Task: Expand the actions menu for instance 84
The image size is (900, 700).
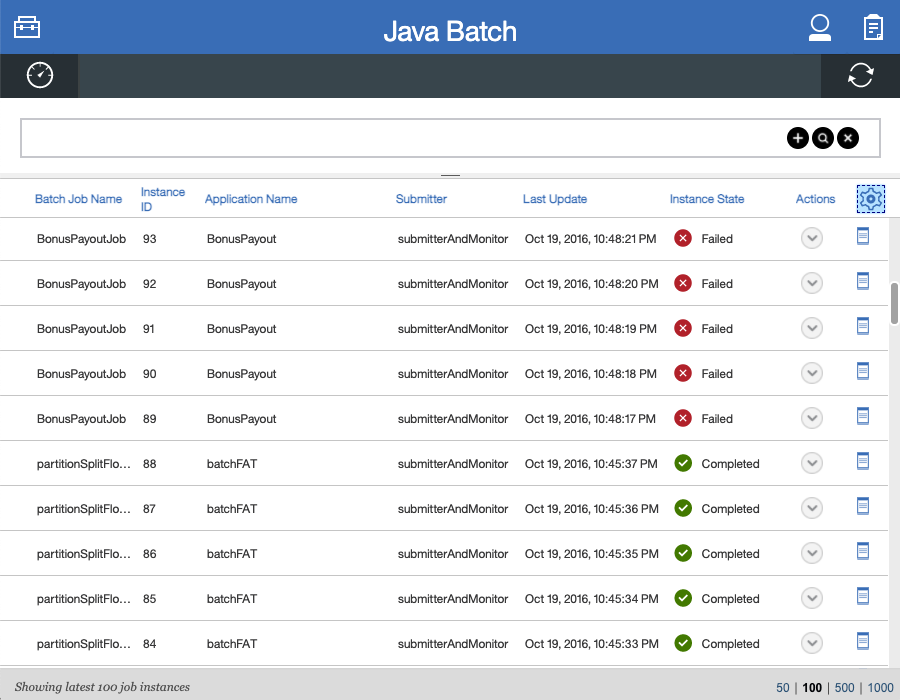Action: point(812,642)
